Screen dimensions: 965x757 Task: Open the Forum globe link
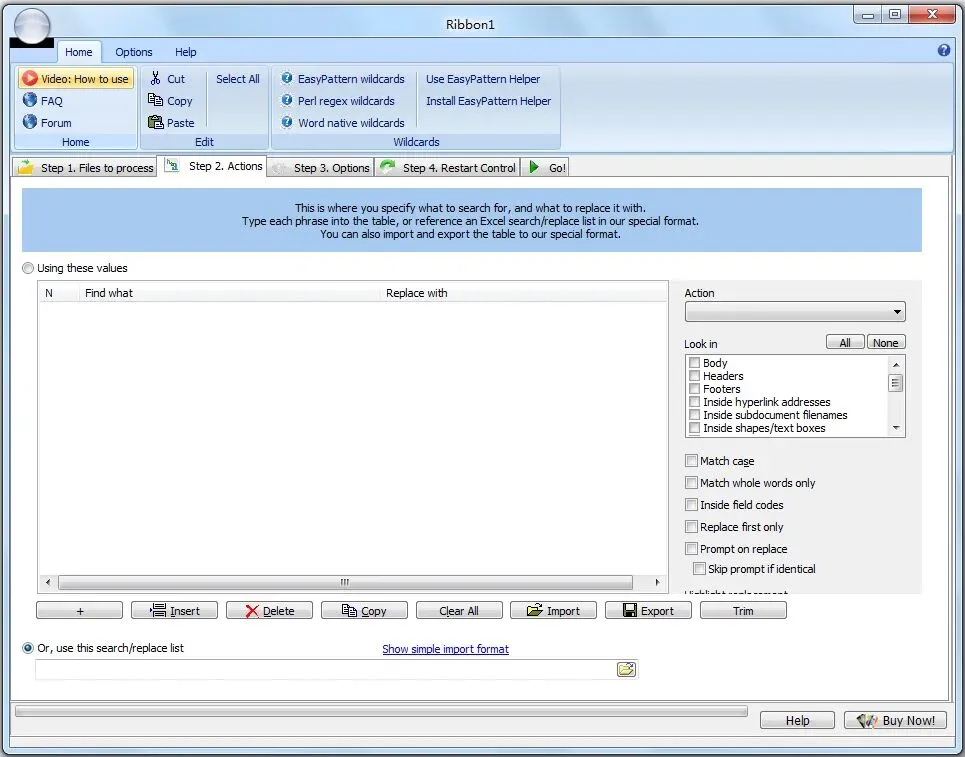tap(47, 122)
